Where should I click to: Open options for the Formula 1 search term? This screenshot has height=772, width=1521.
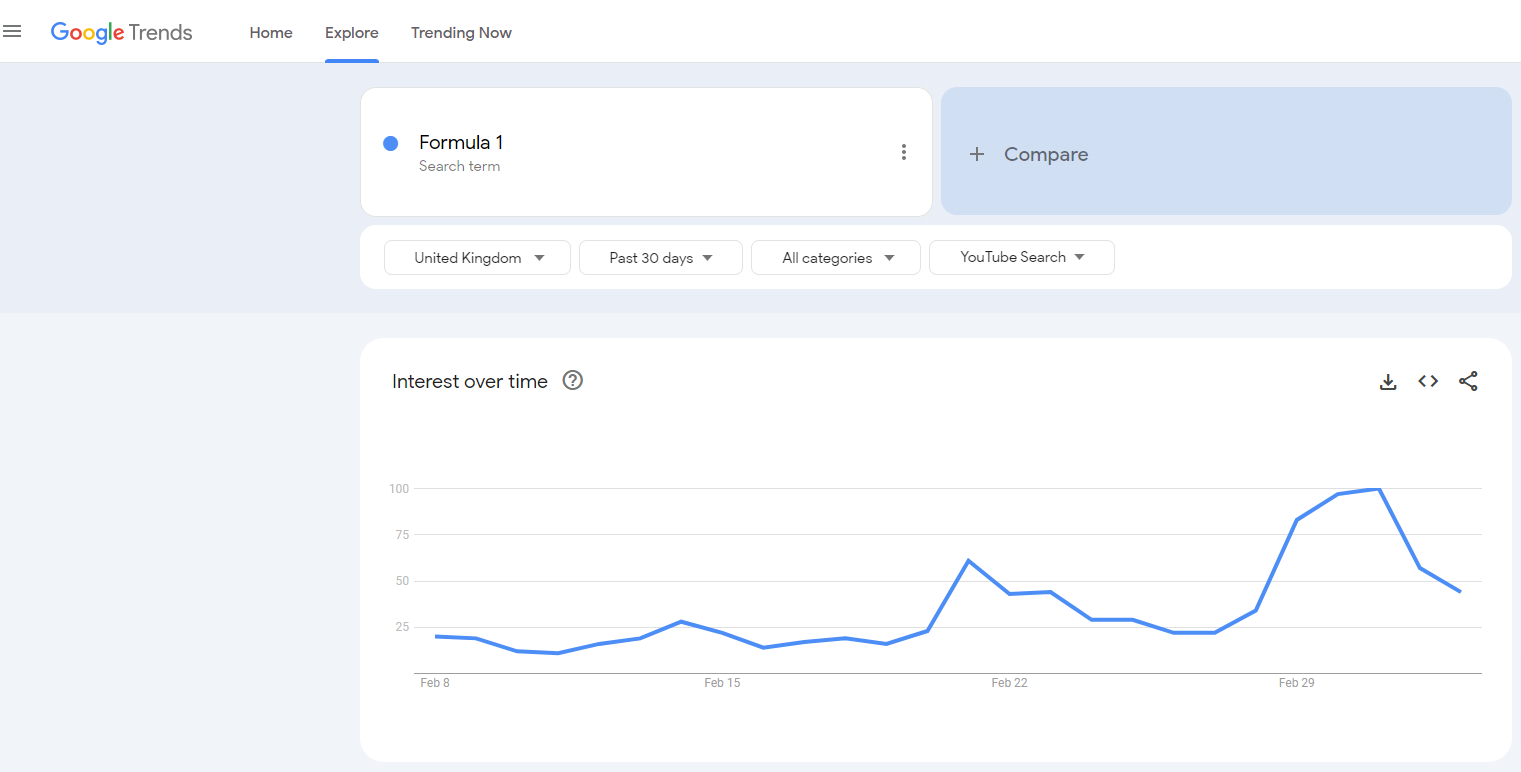(904, 151)
